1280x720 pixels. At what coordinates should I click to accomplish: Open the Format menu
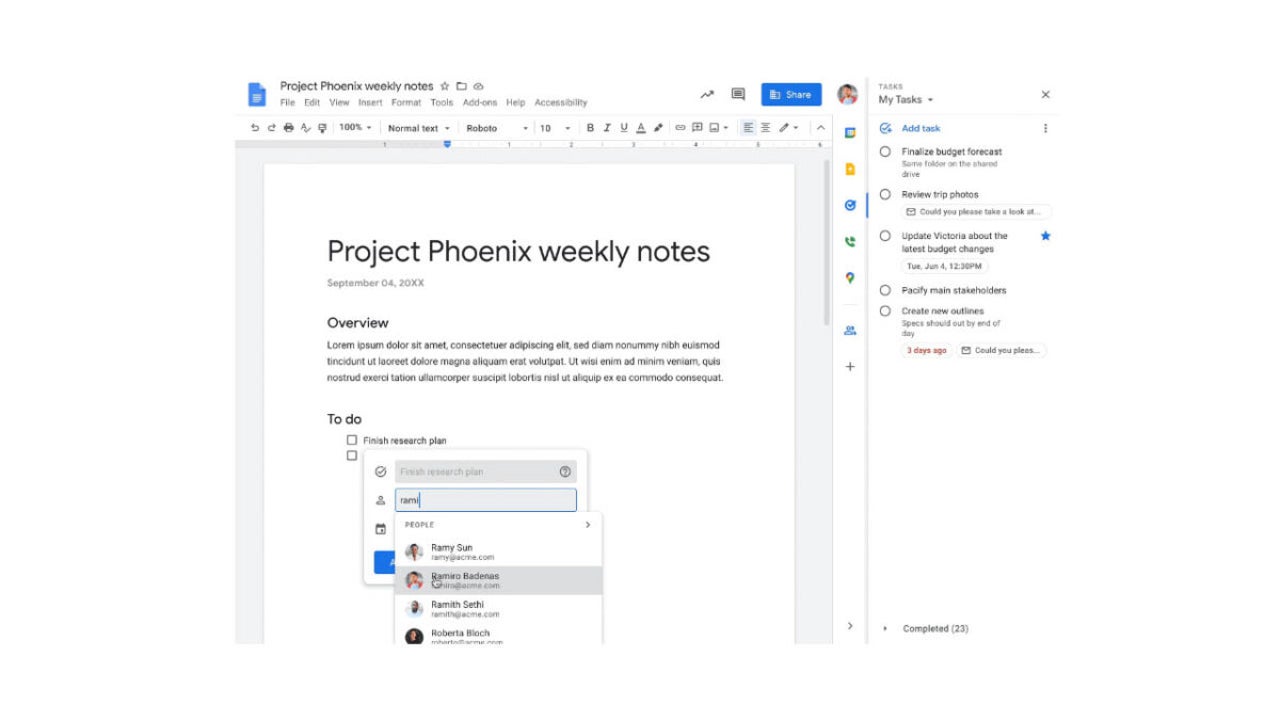tap(406, 102)
